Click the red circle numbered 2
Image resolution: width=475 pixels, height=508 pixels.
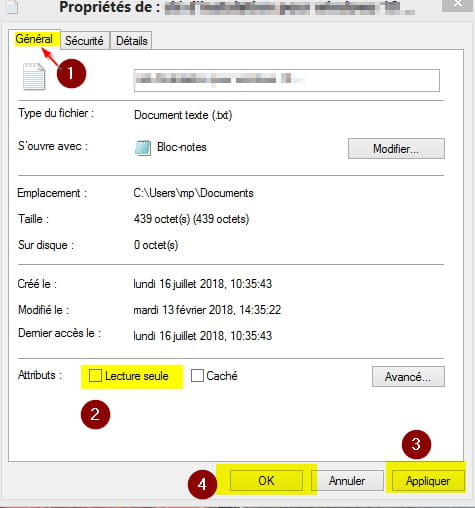tap(95, 414)
